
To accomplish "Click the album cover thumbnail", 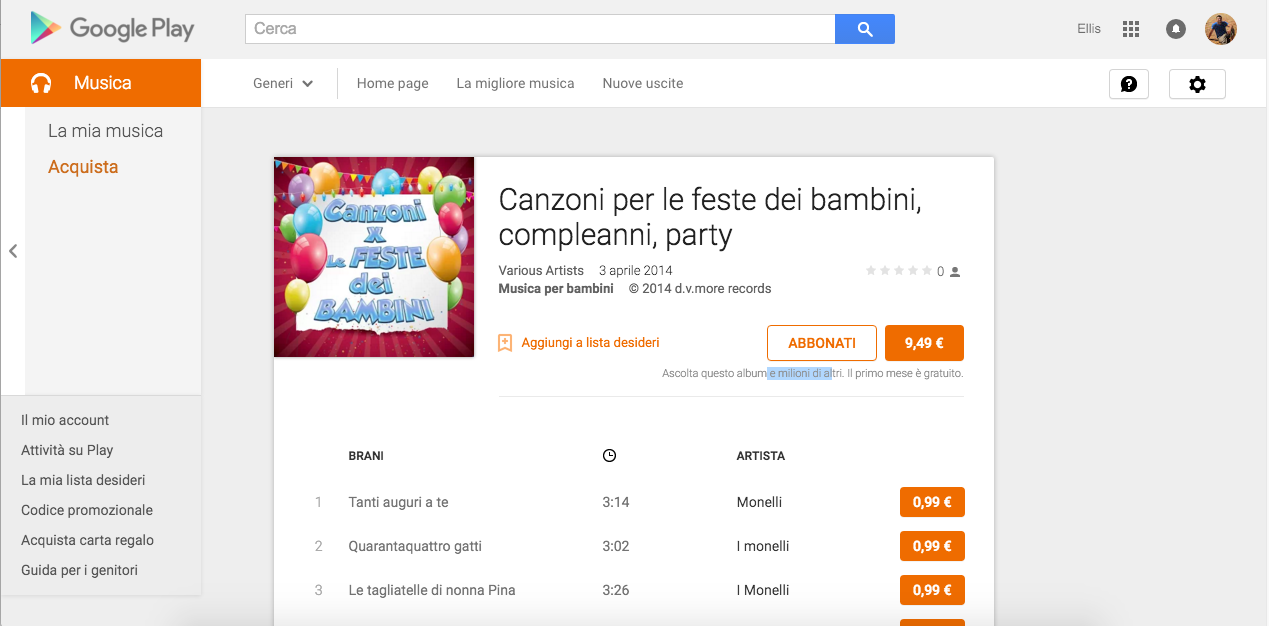I will [x=374, y=257].
